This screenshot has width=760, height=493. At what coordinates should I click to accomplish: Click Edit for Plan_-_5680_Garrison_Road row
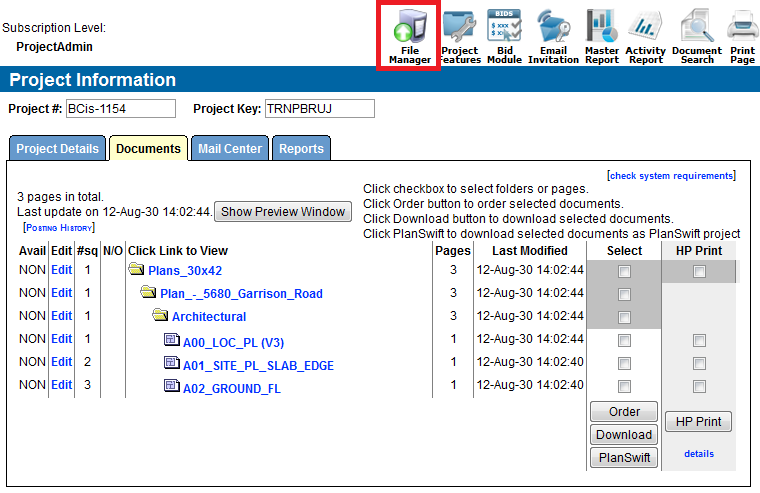tap(62, 293)
